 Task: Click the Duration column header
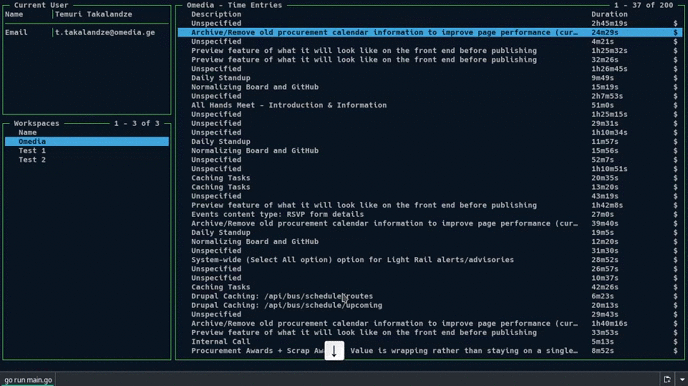[609, 14]
